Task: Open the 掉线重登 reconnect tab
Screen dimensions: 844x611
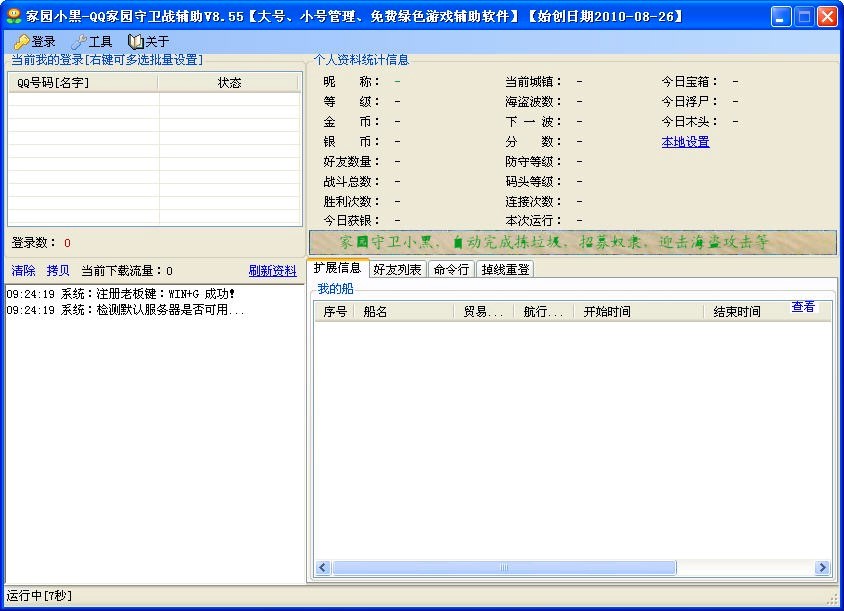Action: click(x=504, y=268)
